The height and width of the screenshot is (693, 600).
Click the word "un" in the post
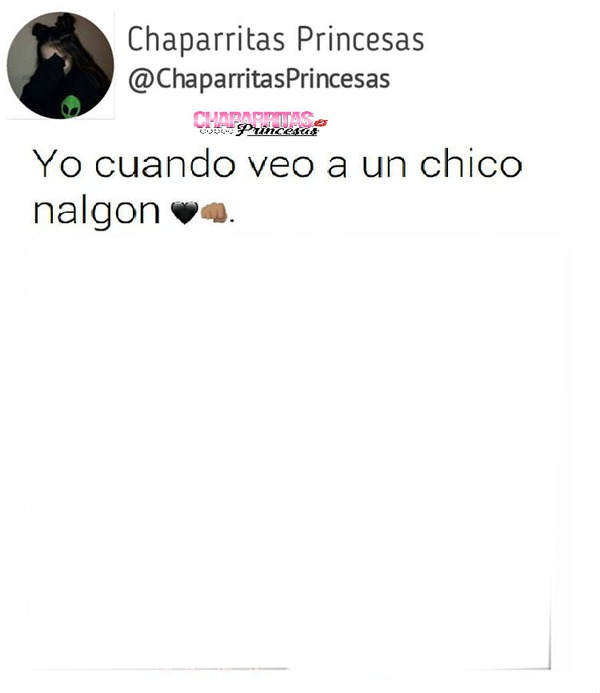tap(384, 167)
